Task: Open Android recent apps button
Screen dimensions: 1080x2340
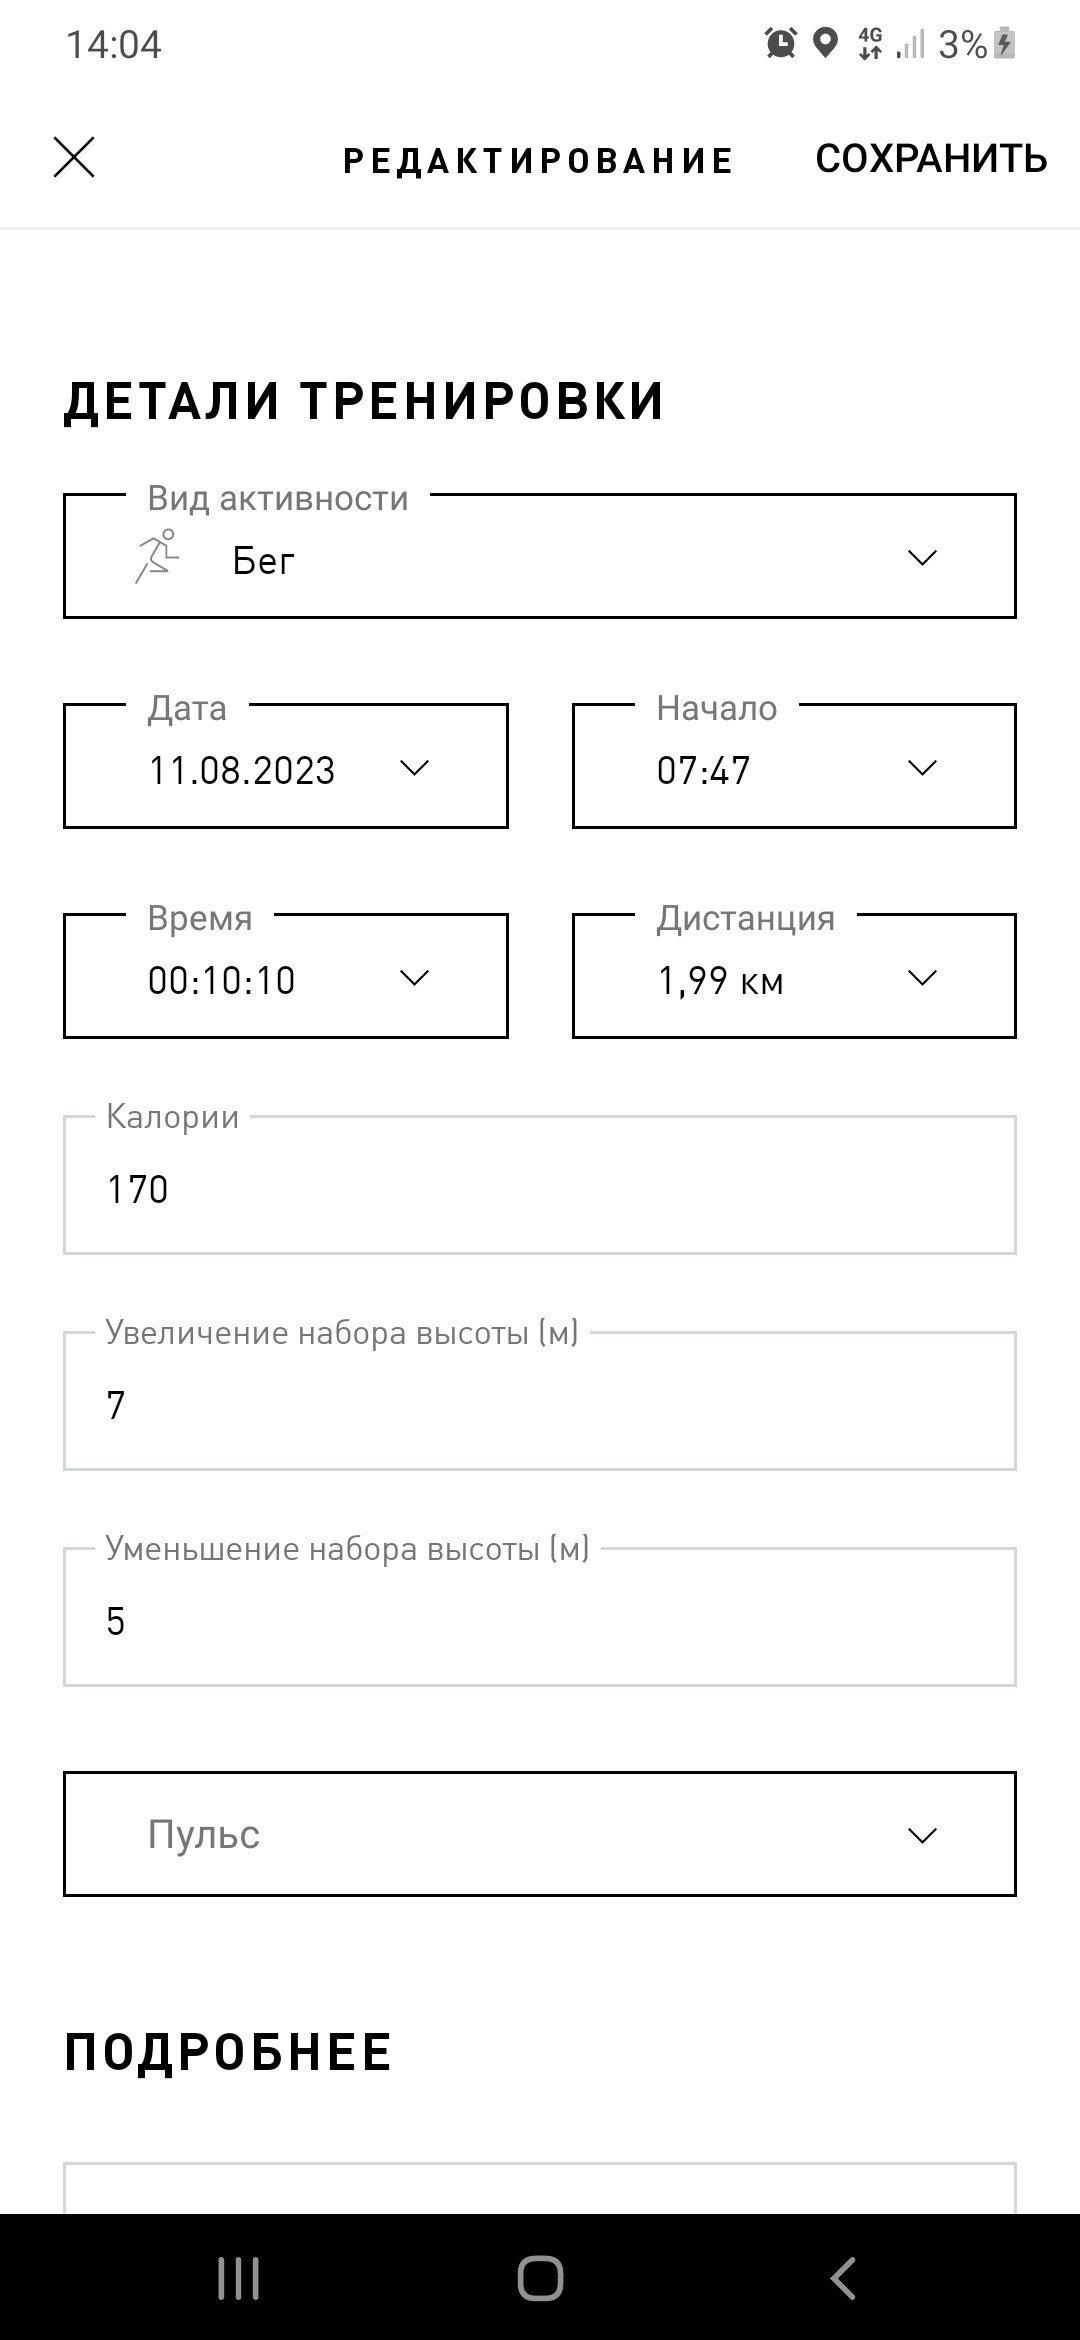Action: 238,2278
